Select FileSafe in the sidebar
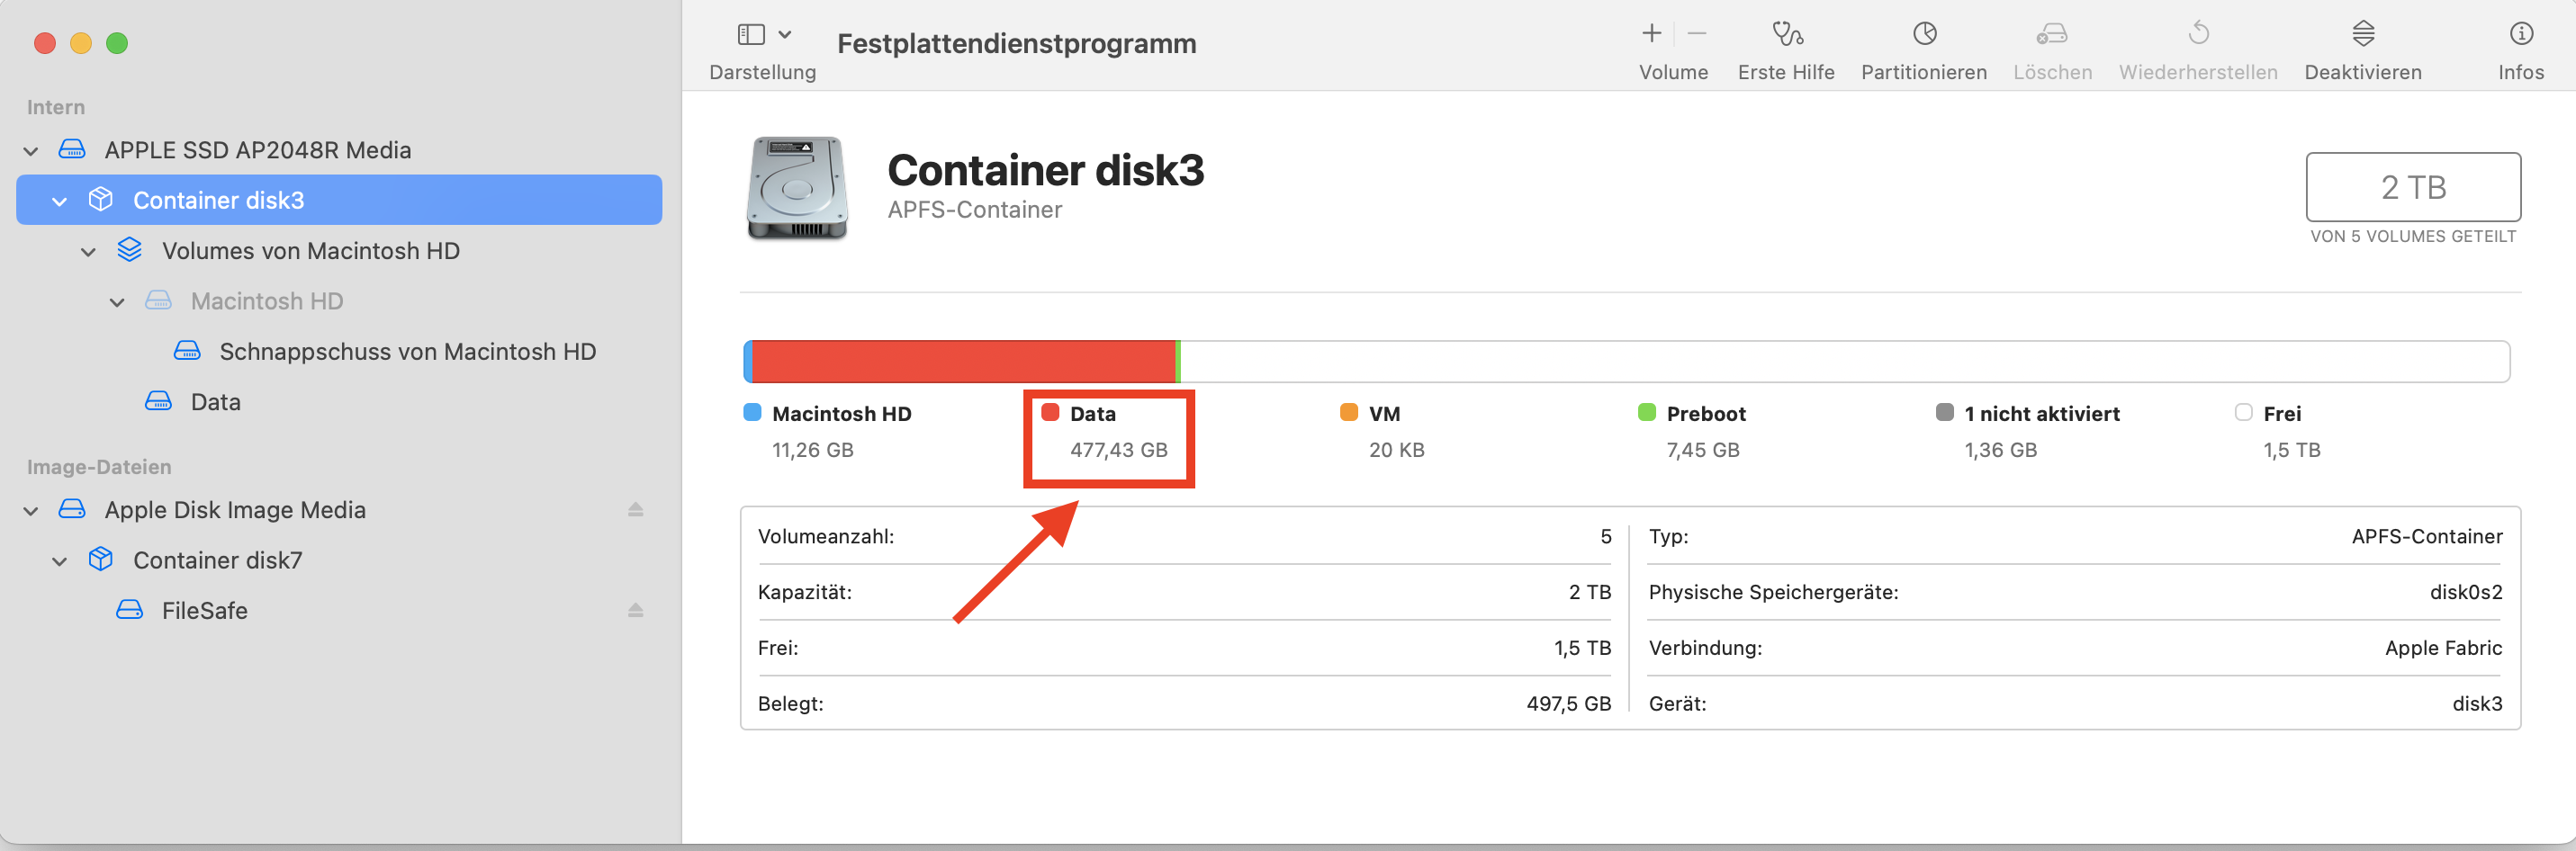The height and width of the screenshot is (851, 2576). point(204,610)
